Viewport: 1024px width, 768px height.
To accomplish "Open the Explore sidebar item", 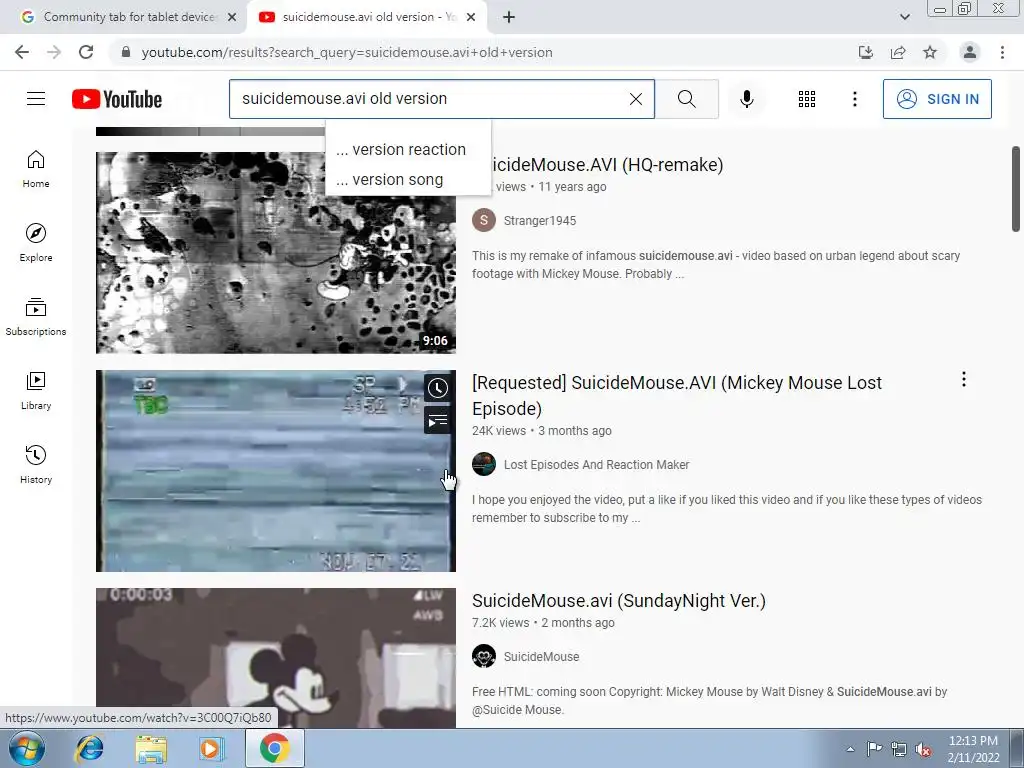I will tap(36, 242).
